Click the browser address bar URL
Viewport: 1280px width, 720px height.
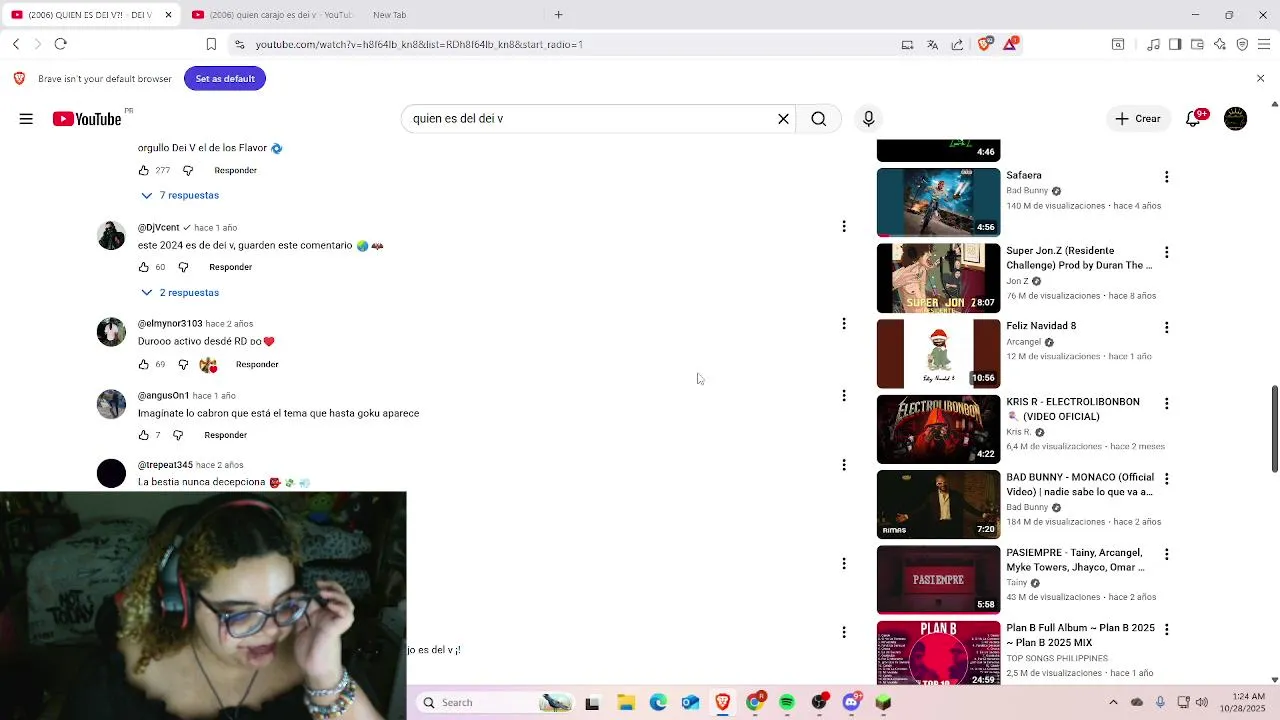coord(418,44)
